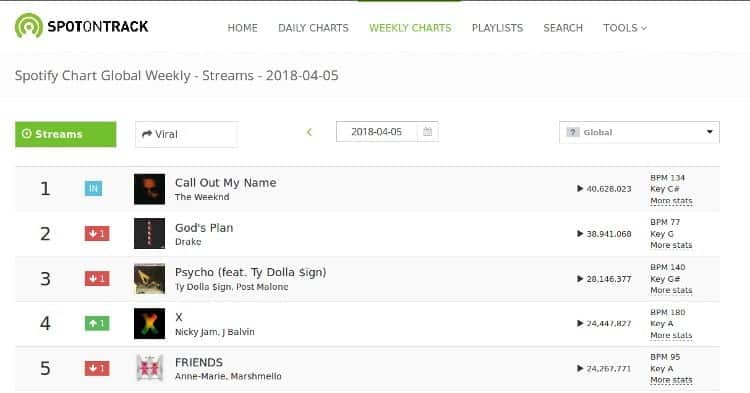This screenshot has width=750, height=393.
Task: Click the blue IN badge for Call Out My Name
Action: 93,188
